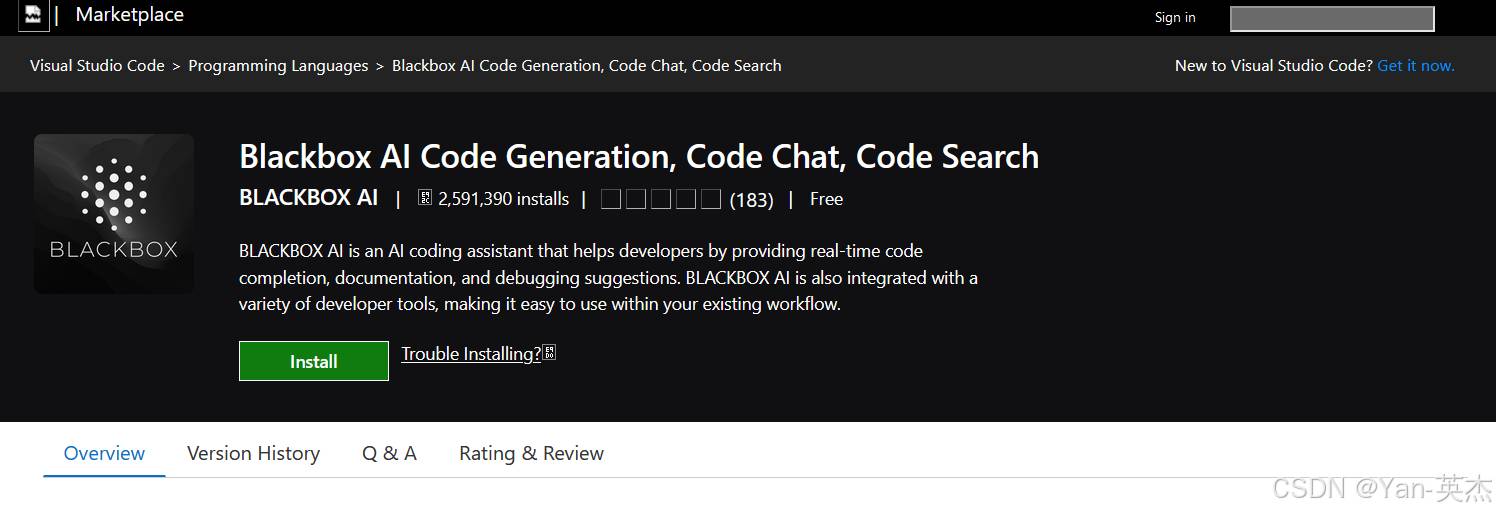Click the Blackbox extension logo image
Image resolution: width=1496 pixels, height=514 pixels.
[x=114, y=214]
